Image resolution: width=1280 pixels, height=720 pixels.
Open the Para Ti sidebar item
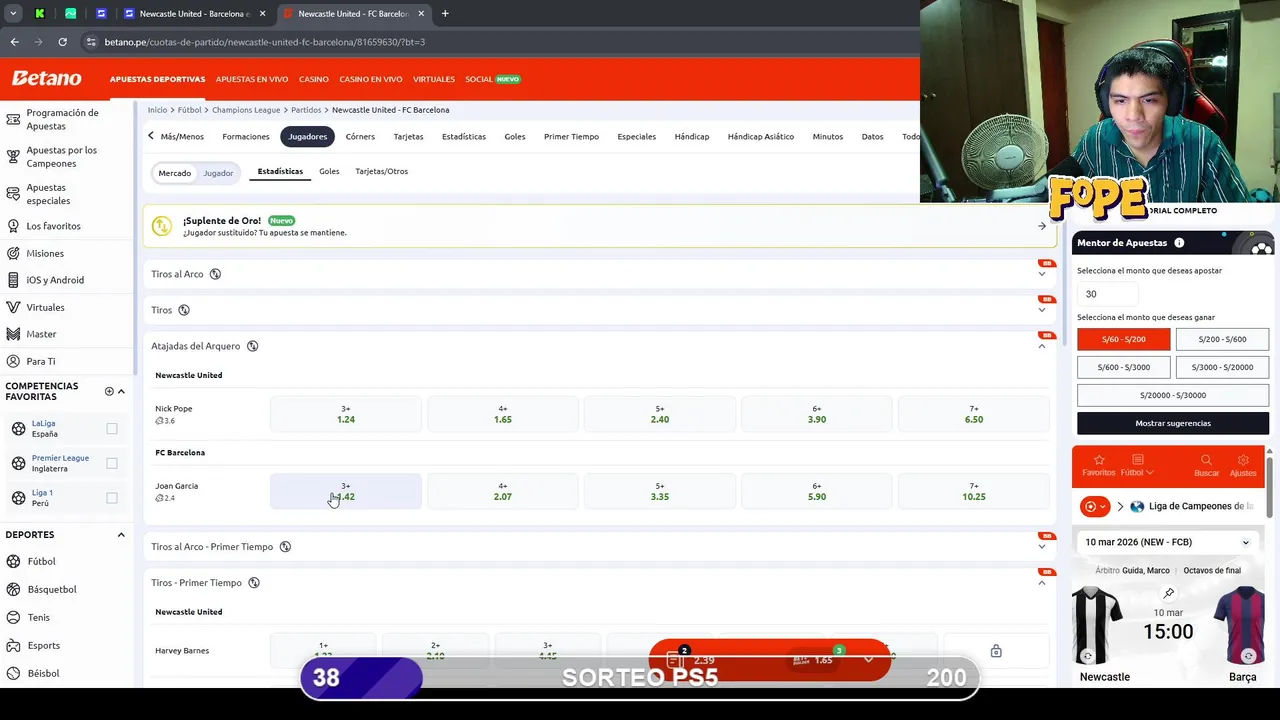coord(40,361)
